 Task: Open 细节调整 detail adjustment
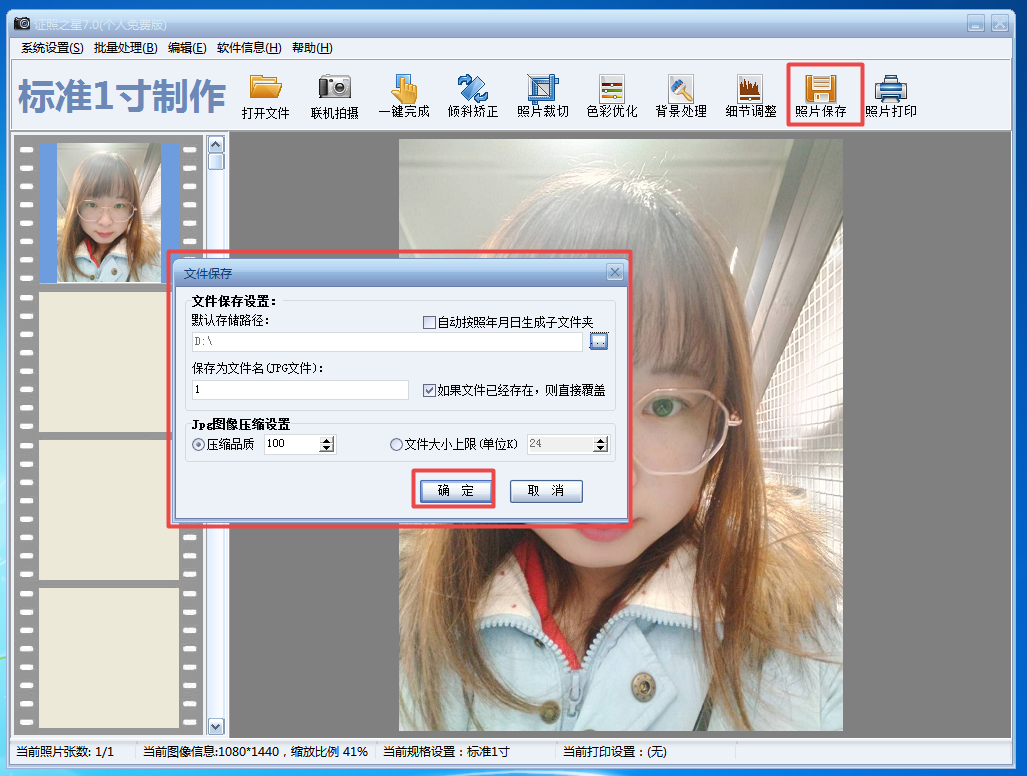(751, 96)
